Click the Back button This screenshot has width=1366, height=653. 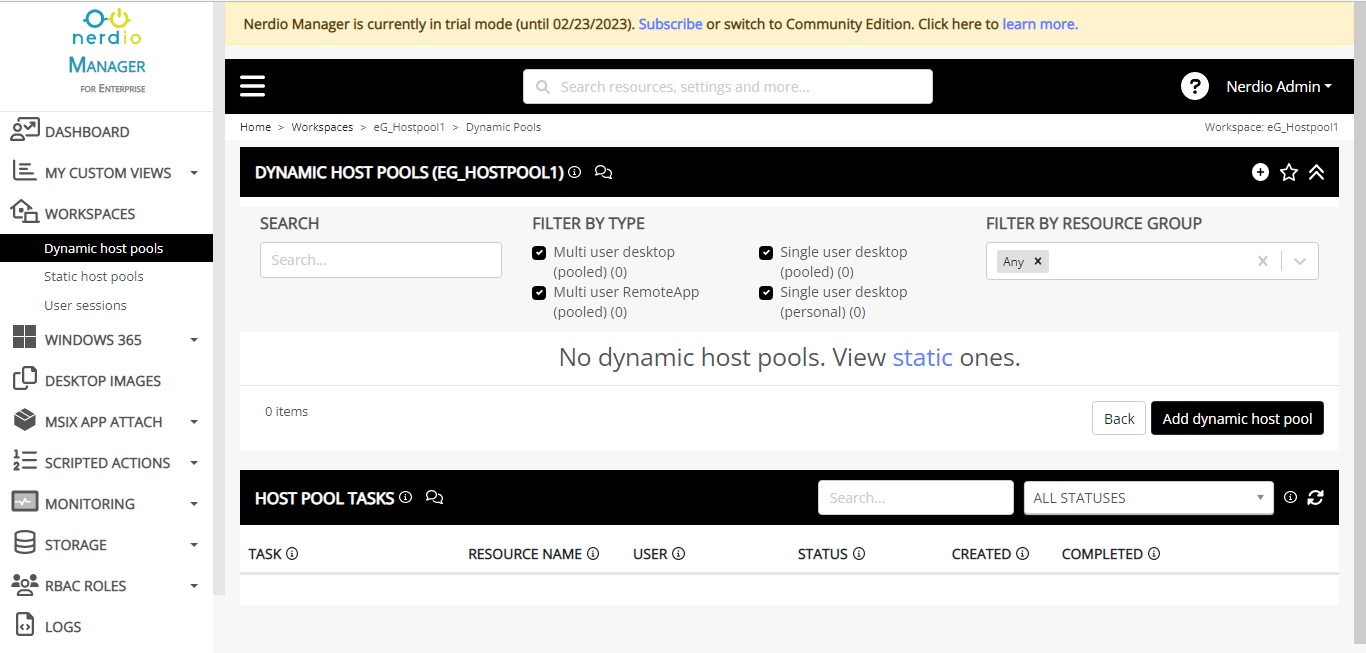click(x=1119, y=418)
